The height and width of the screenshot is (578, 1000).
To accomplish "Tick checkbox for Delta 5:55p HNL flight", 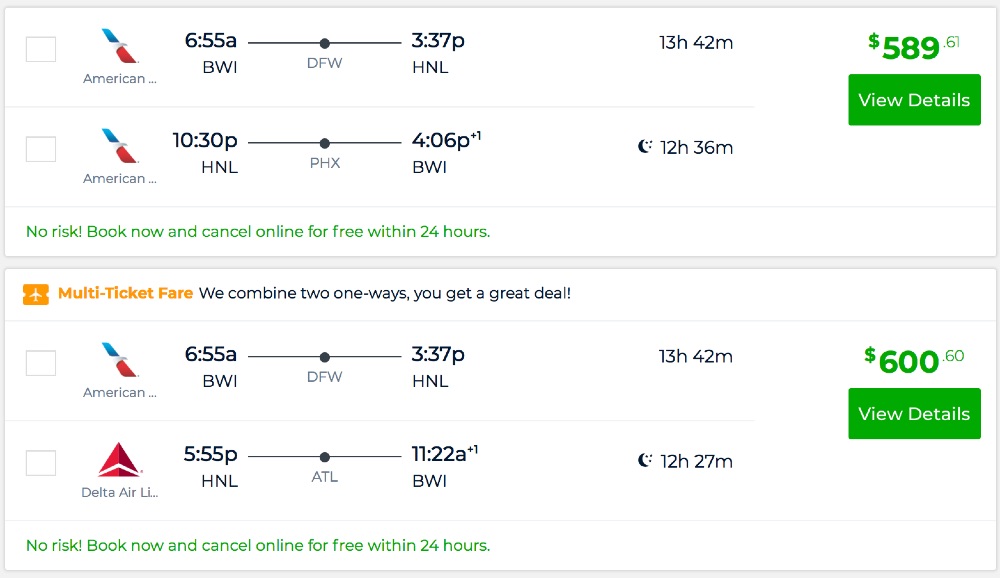I will pyautogui.click(x=41, y=463).
